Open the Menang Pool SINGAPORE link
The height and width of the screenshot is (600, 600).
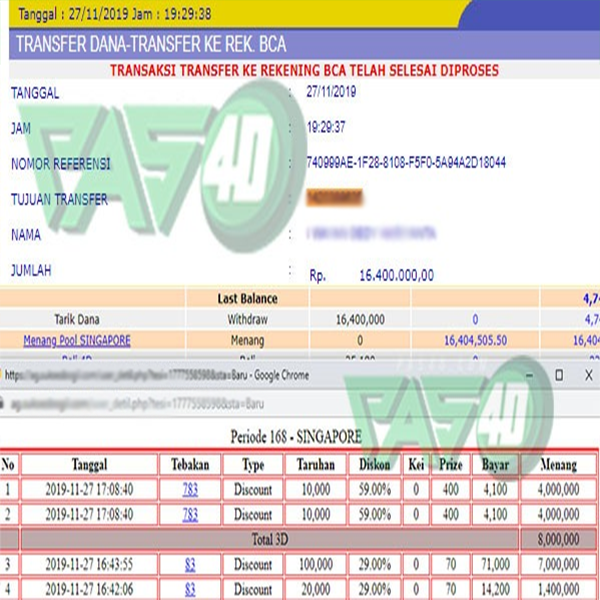pyautogui.click(x=77, y=340)
